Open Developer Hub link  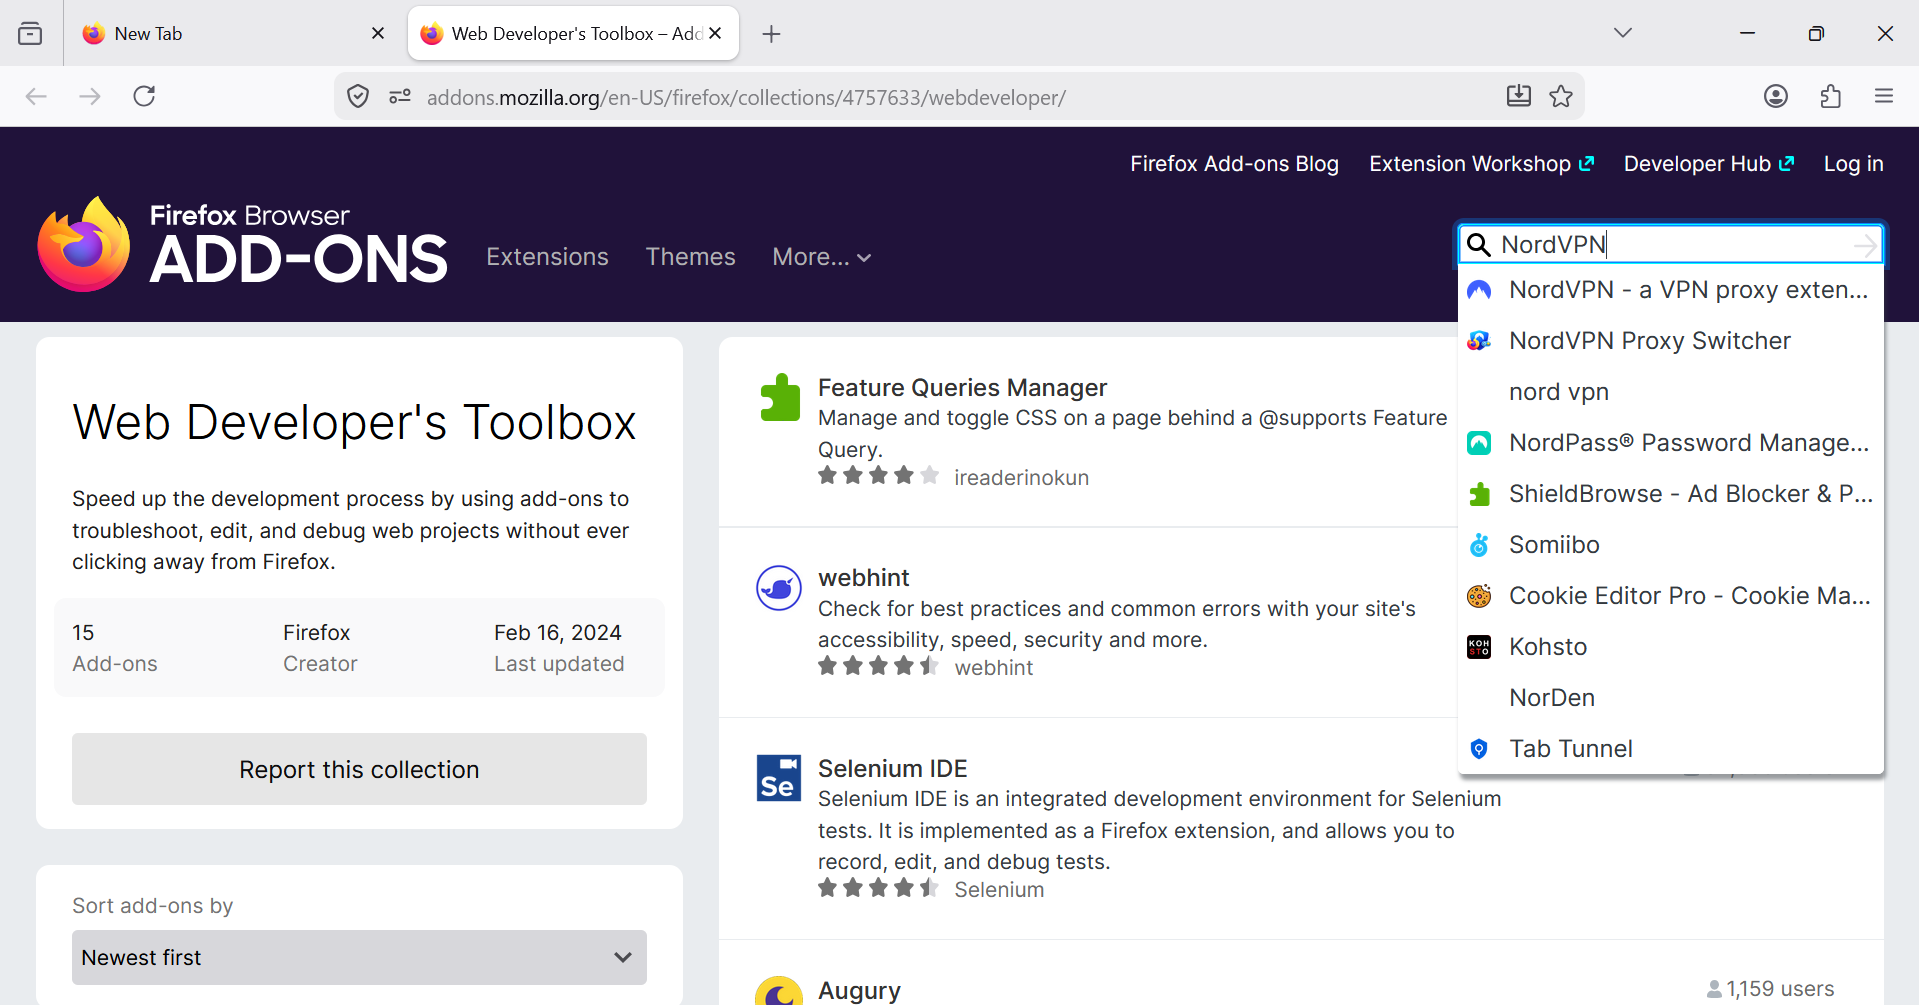click(x=1708, y=164)
